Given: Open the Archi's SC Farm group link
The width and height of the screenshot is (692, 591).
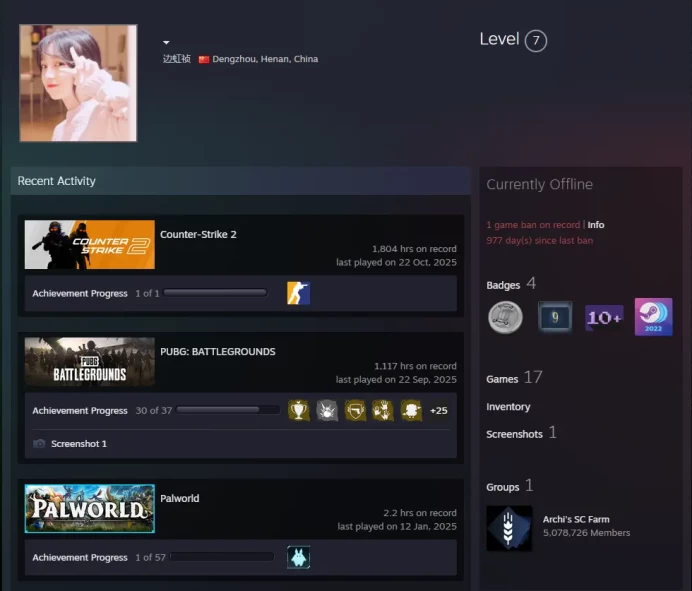Looking at the screenshot, I should coord(576,519).
